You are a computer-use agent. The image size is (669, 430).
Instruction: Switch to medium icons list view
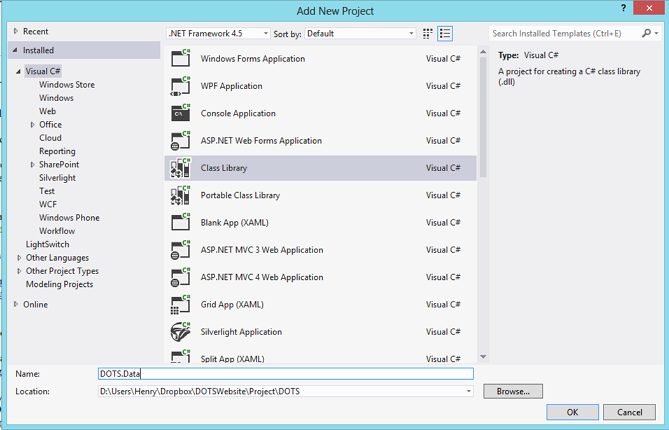tap(445, 34)
